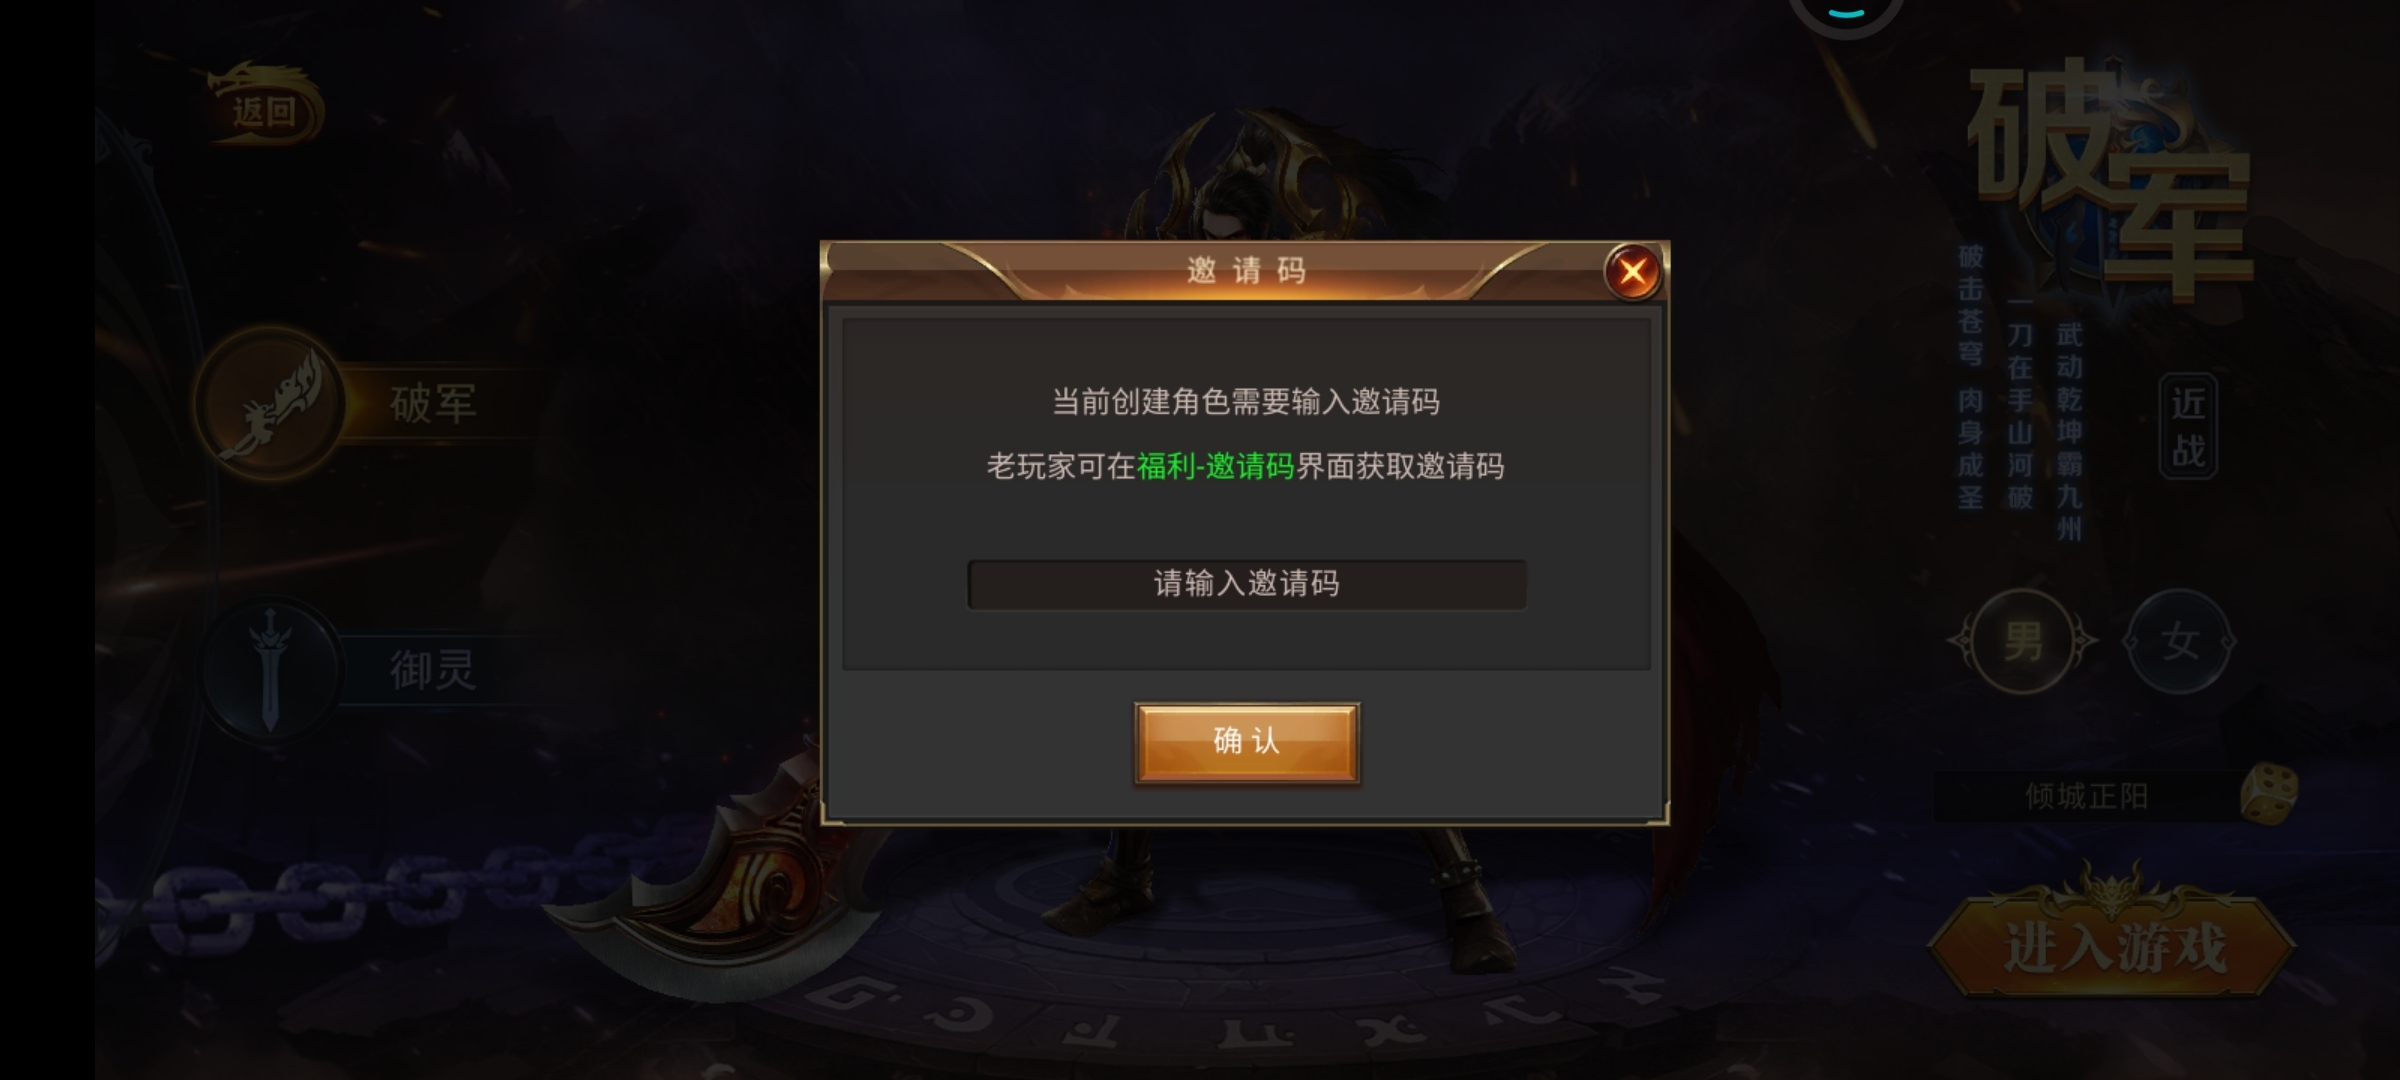Tap the 进入游戏 enter game button

(2113, 944)
